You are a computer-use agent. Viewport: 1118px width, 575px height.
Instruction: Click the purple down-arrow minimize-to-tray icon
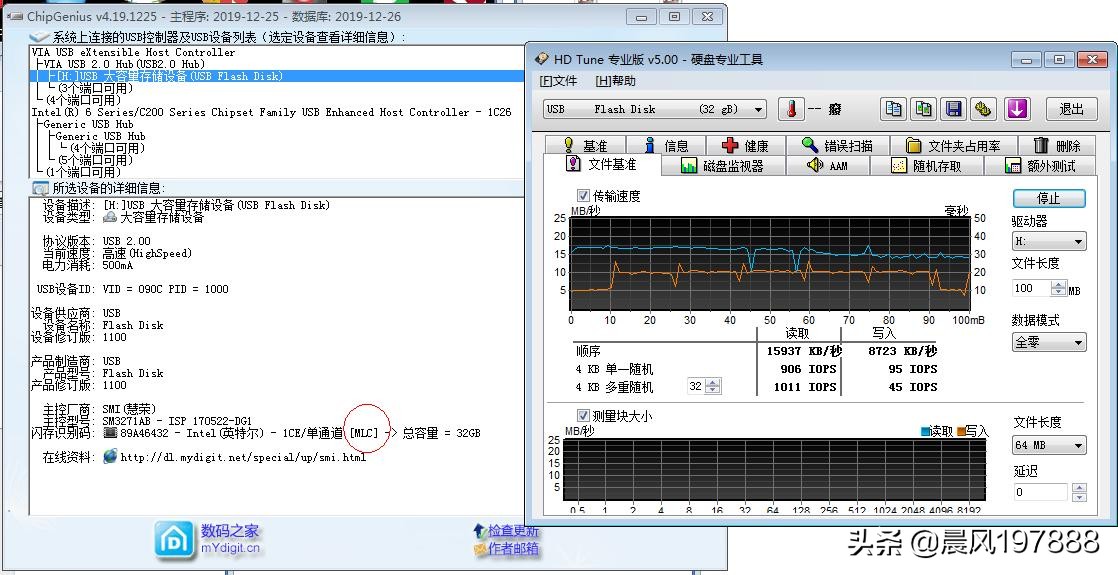1017,109
